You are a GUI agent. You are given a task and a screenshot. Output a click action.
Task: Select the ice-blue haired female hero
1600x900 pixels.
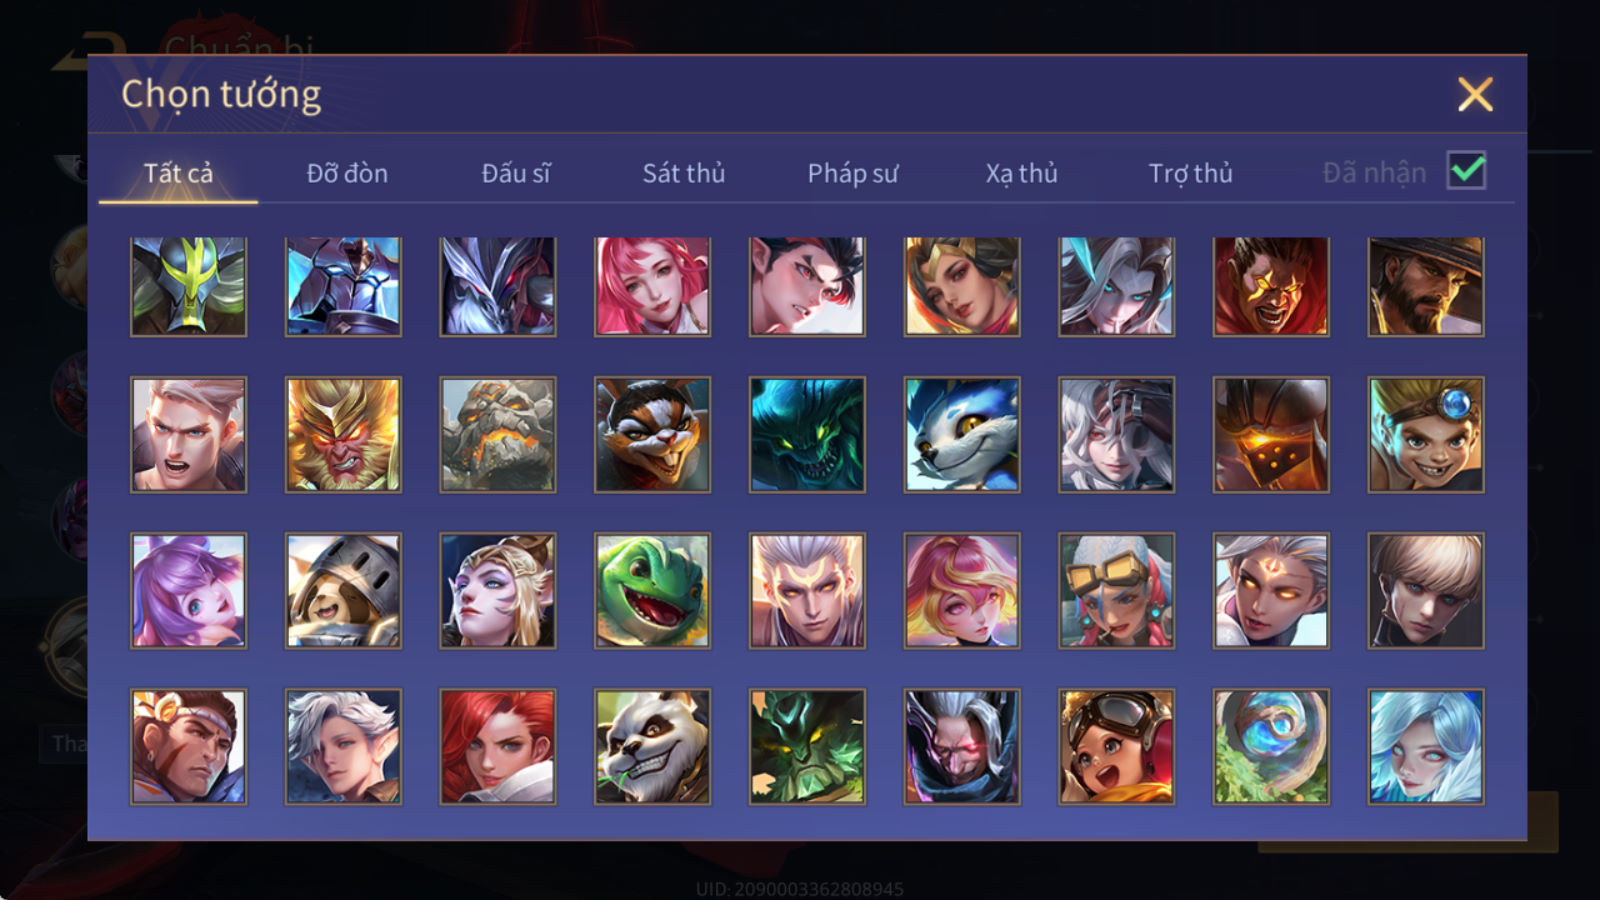point(1426,746)
